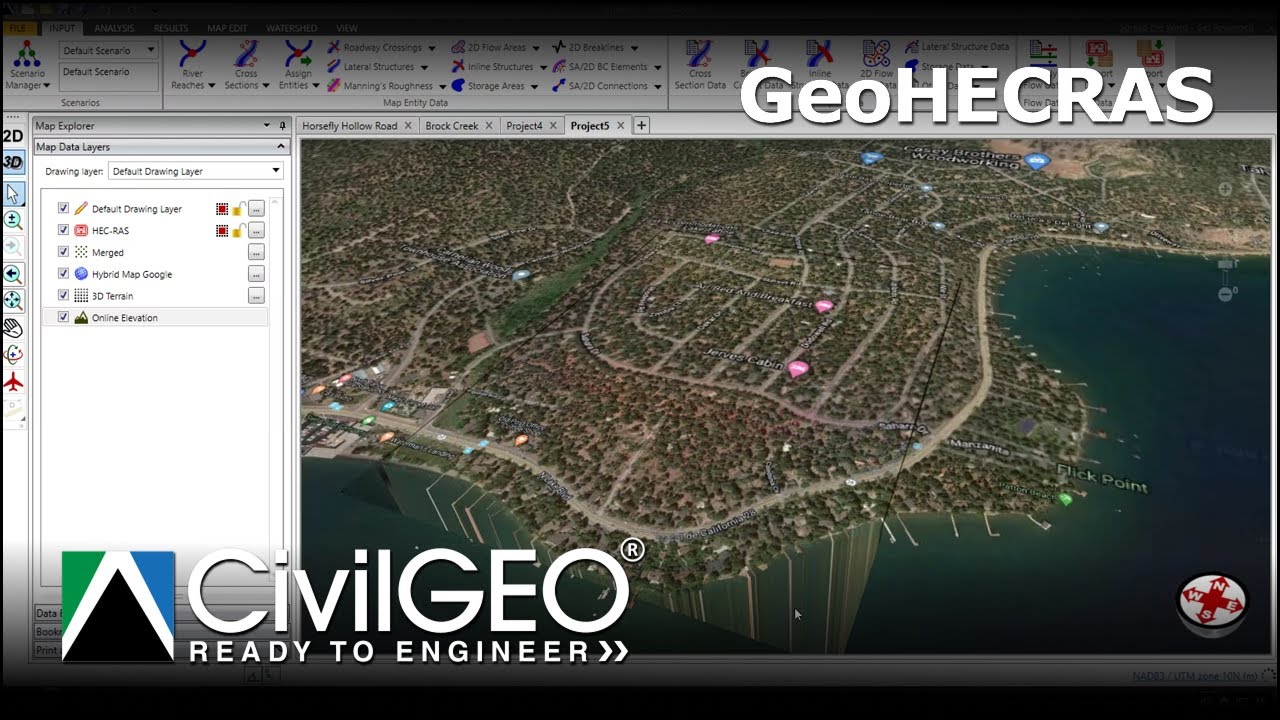Close the Project5 tab

coord(621,126)
